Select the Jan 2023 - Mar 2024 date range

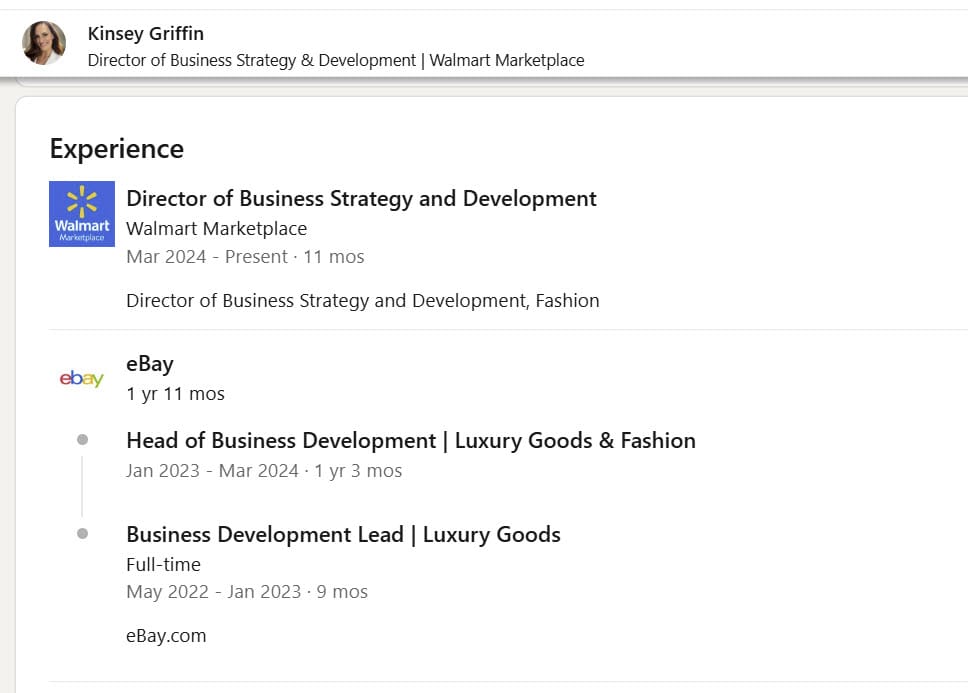[264, 471]
